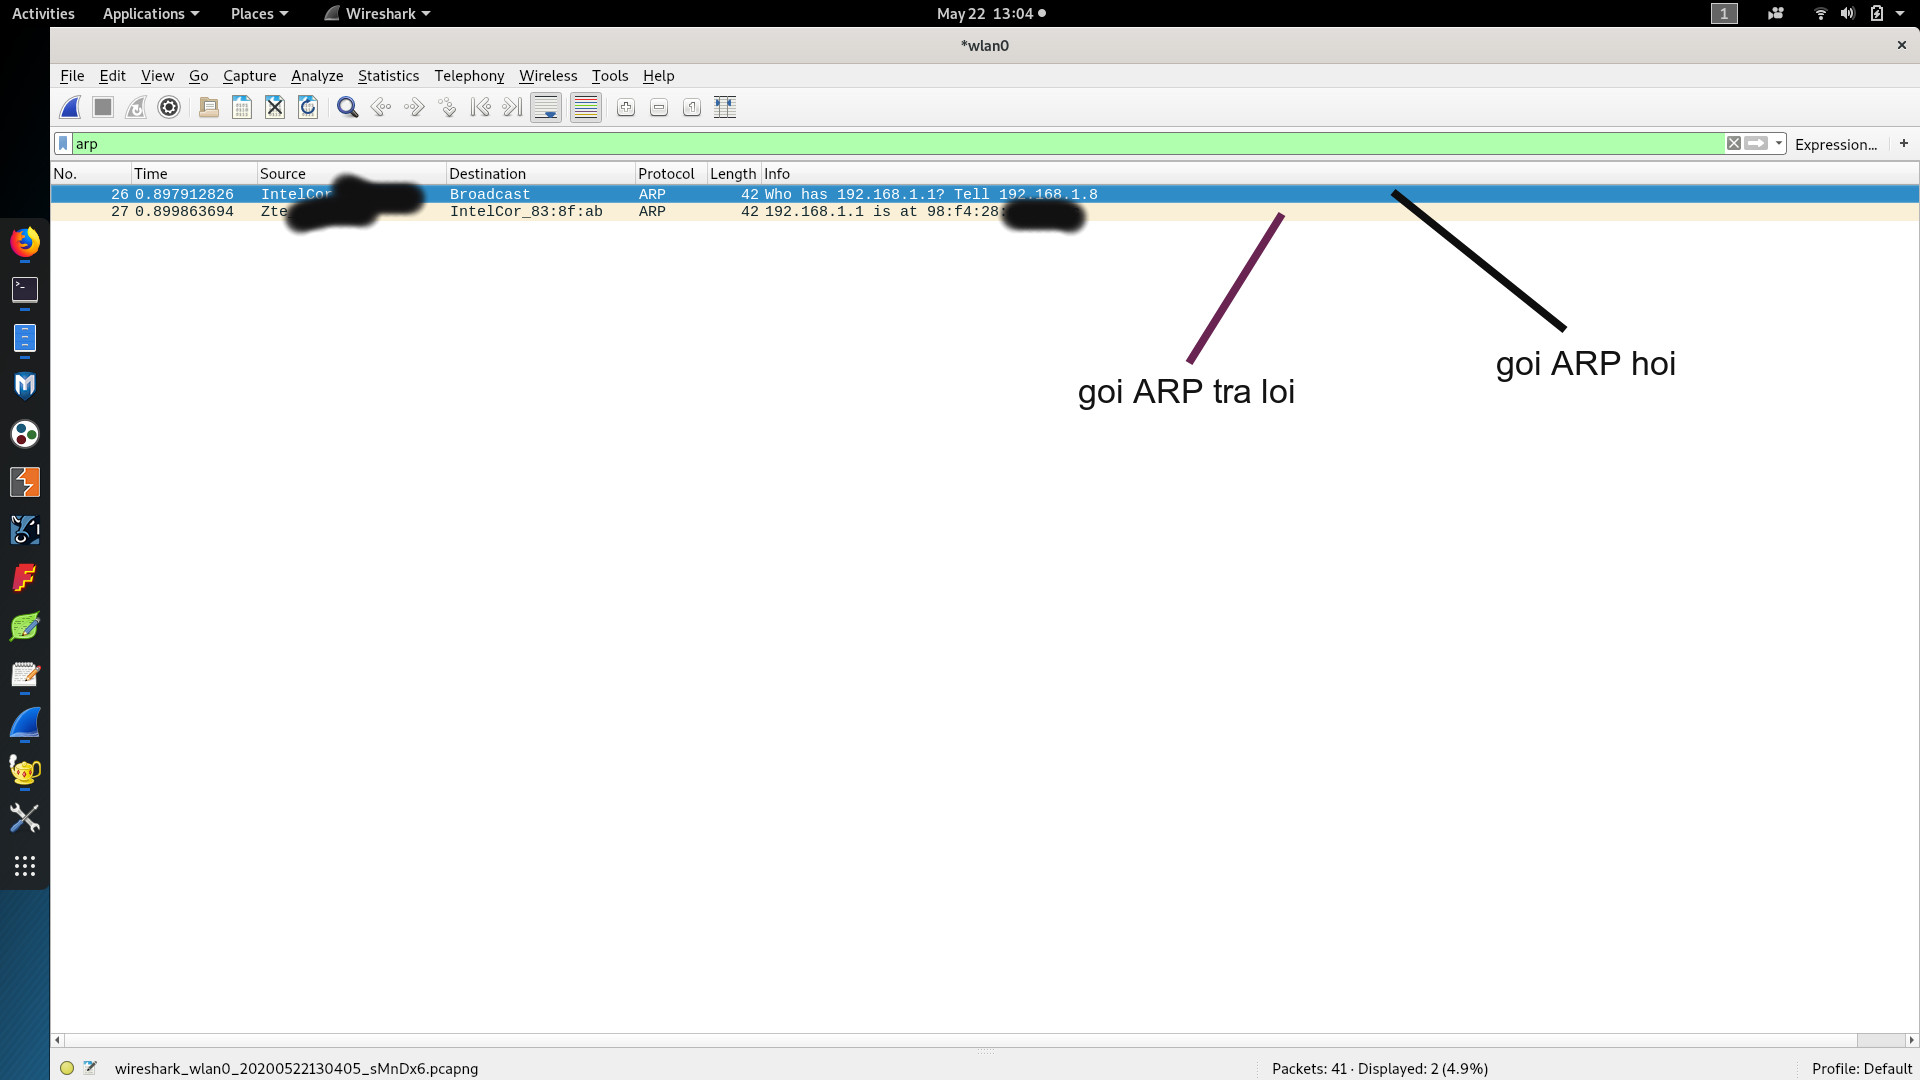Image resolution: width=1920 pixels, height=1080 pixels.
Task: Open the Edit menu
Action: pyautogui.click(x=112, y=76)
